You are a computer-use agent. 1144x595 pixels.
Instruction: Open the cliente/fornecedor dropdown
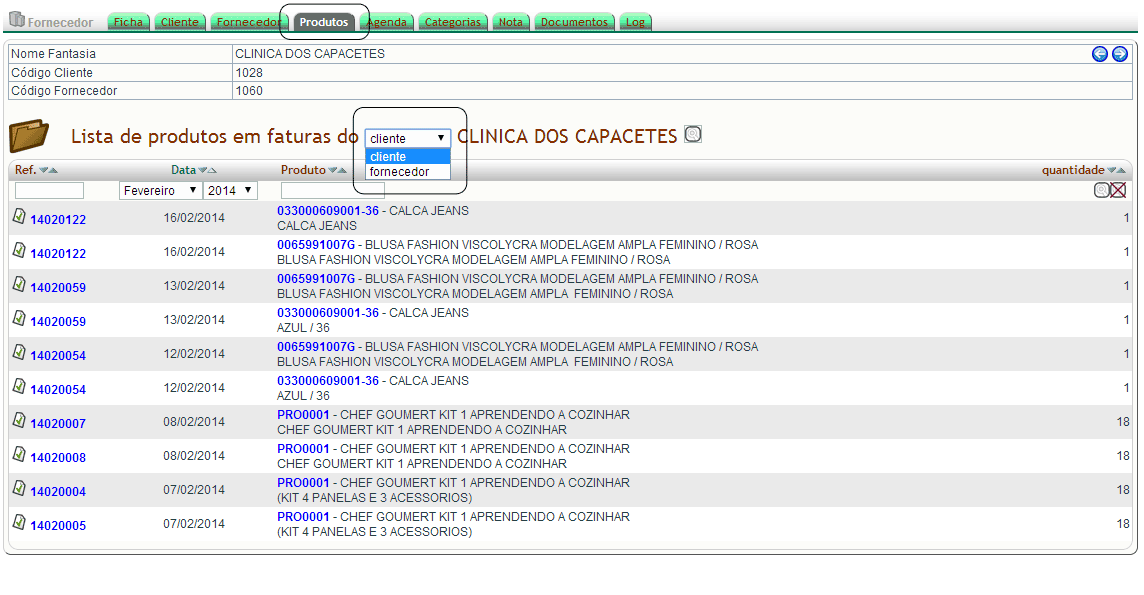tap(407, 139)
